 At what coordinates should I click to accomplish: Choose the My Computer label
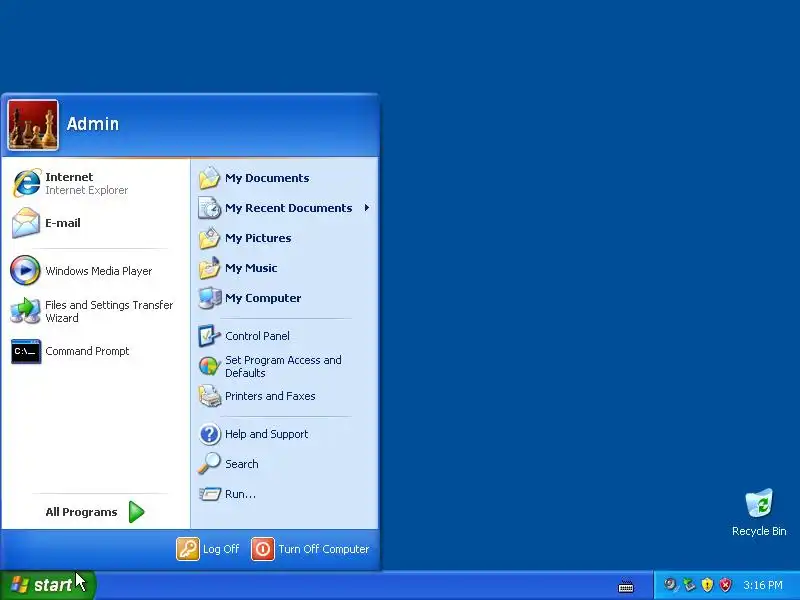[263, 298]
